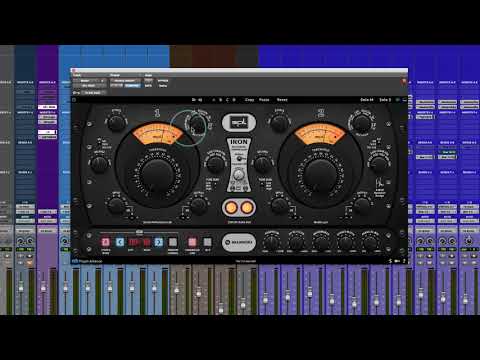Open the plugin insert selector under Track
The image size is (480, 360).
(x=90, y=86)
